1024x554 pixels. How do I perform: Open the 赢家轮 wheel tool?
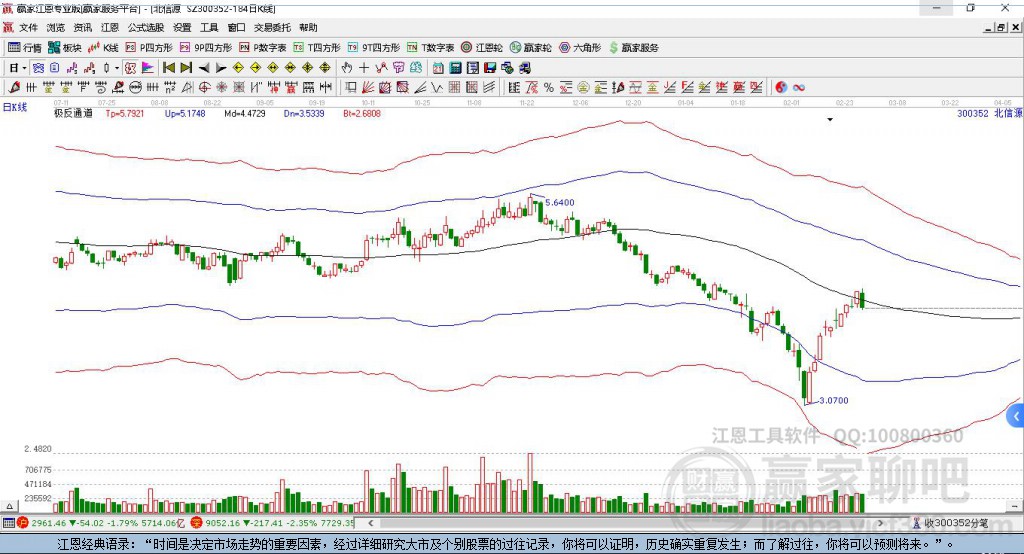click(x=530, y=48)
